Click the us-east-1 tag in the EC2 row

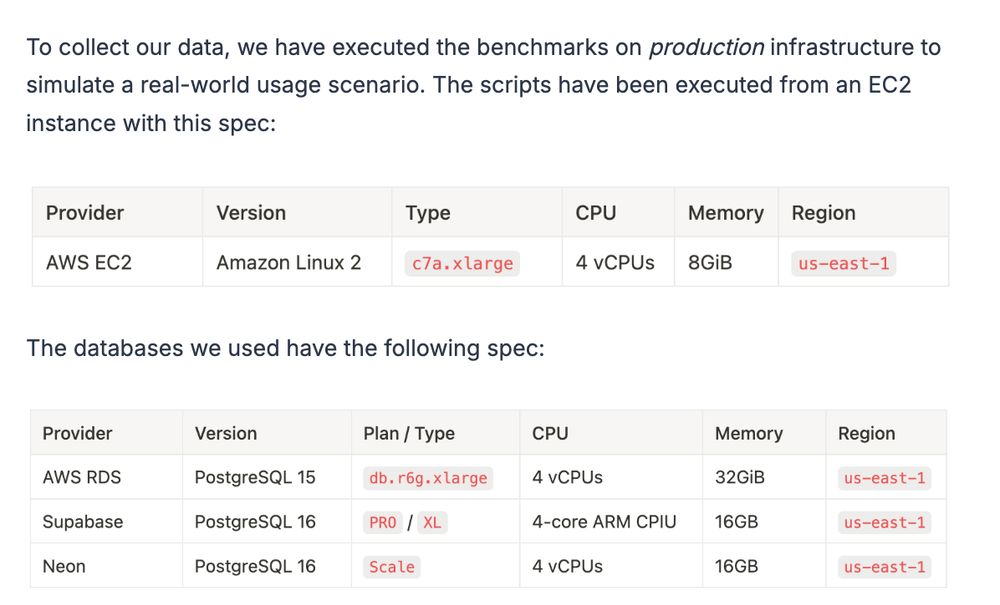(844, 263)
